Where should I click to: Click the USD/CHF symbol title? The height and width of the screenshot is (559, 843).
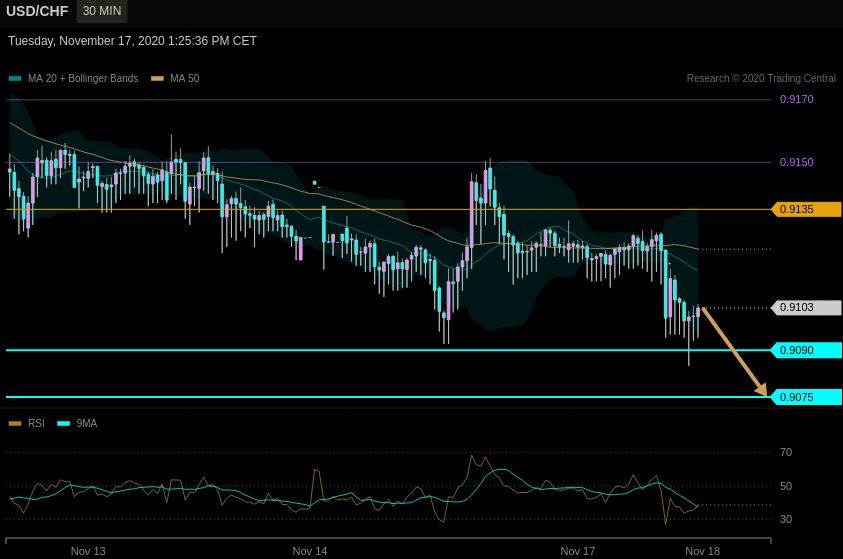(37, 11)
